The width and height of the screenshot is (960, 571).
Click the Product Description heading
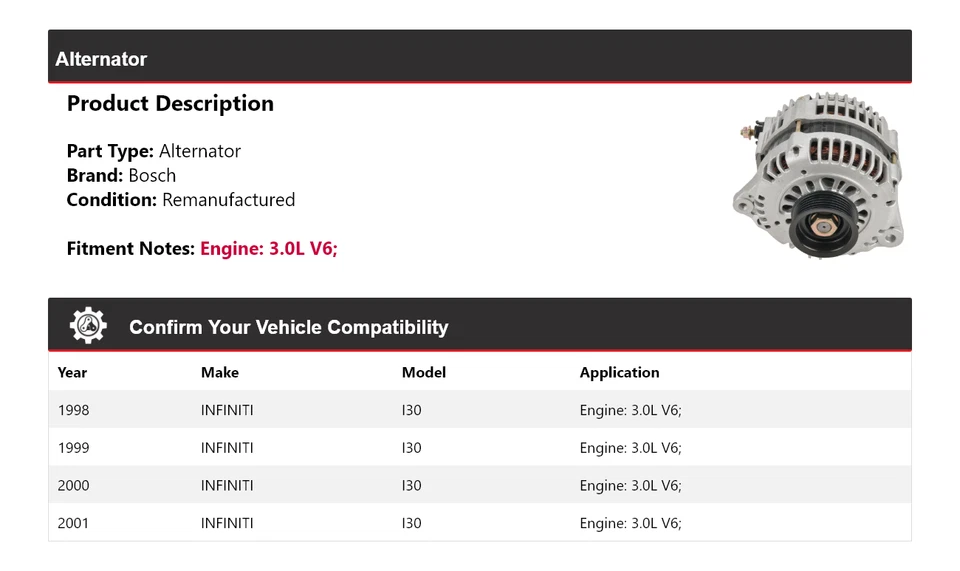(x=170, y=104)
